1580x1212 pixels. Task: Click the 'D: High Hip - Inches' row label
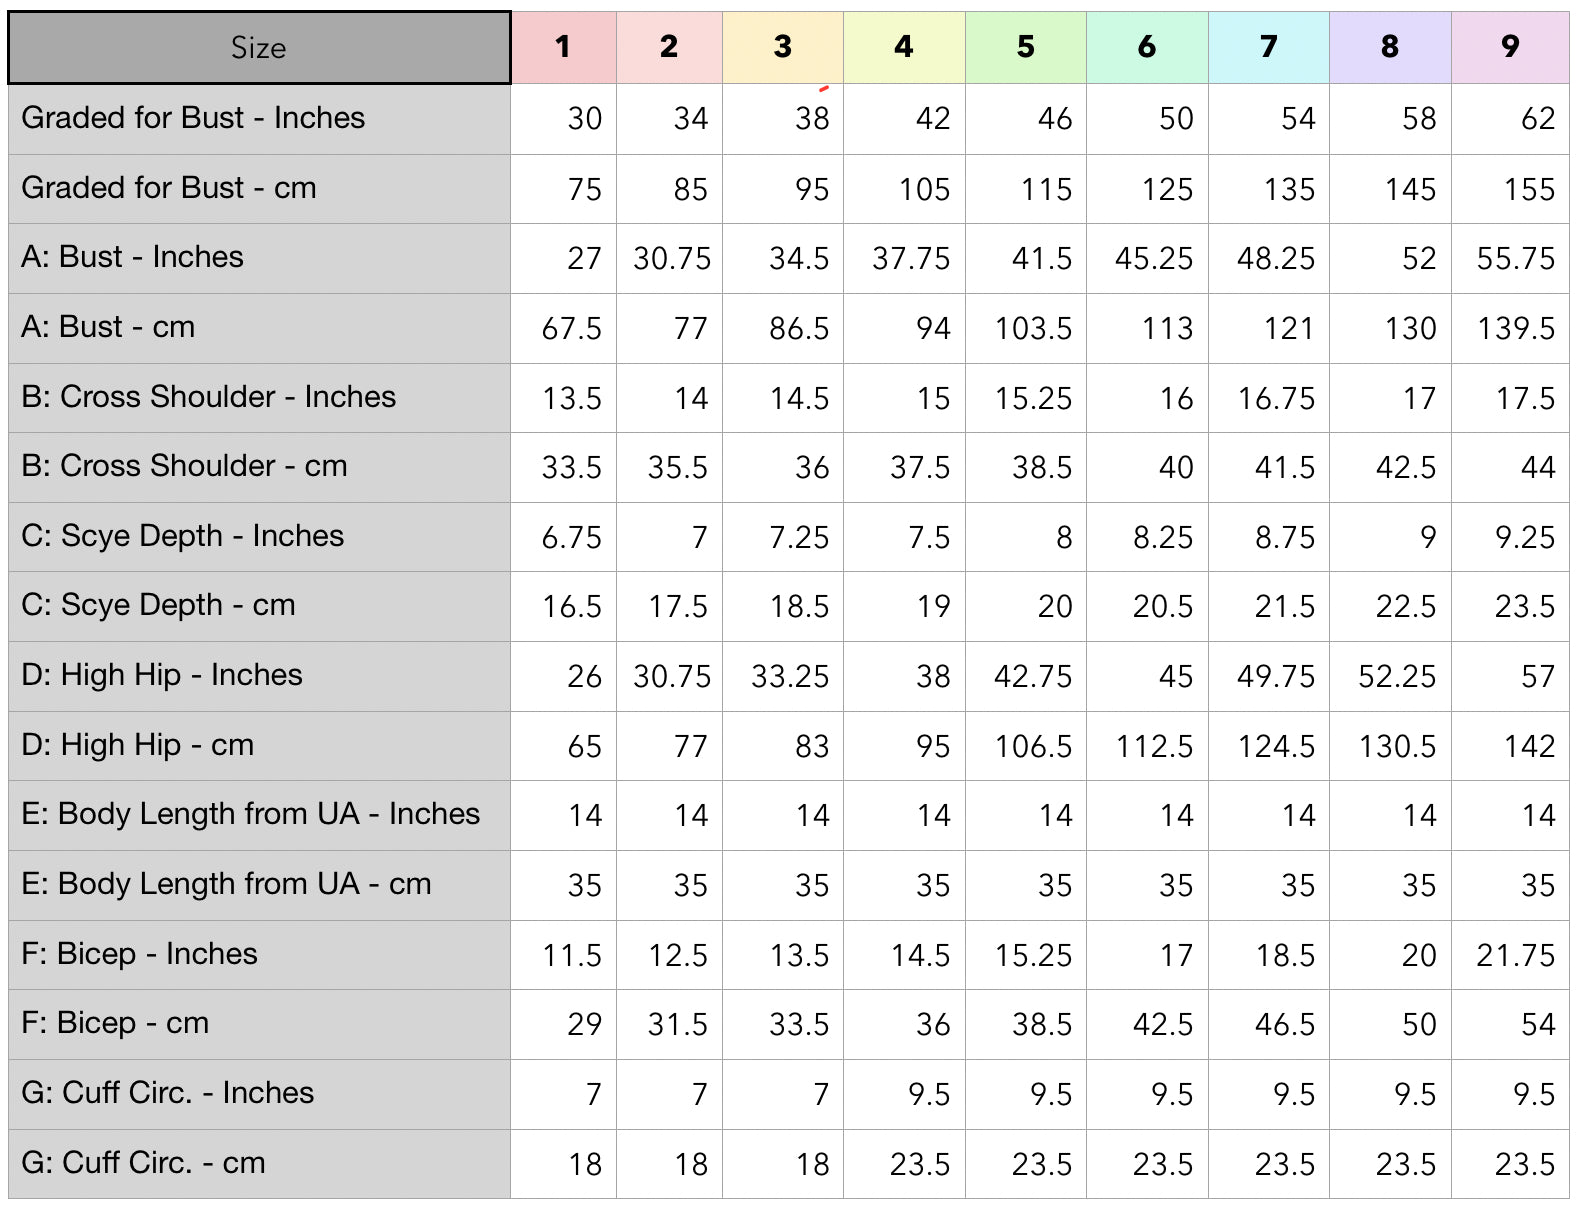161,675
